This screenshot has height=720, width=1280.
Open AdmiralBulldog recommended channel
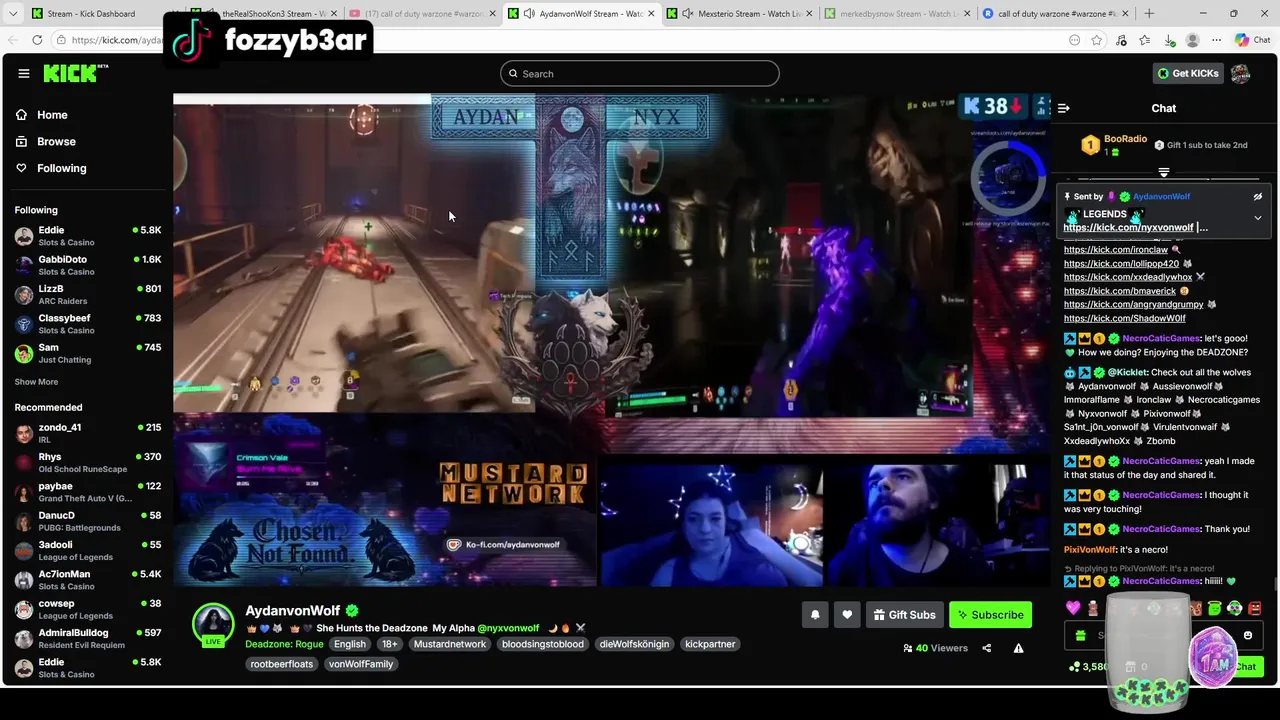click(x=87, y=639)
